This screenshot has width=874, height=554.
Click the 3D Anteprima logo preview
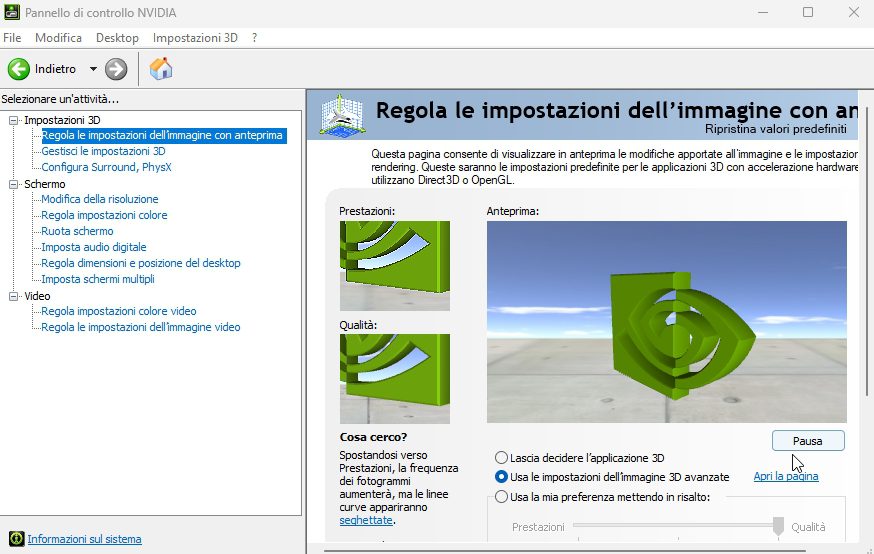coord(667,322)
